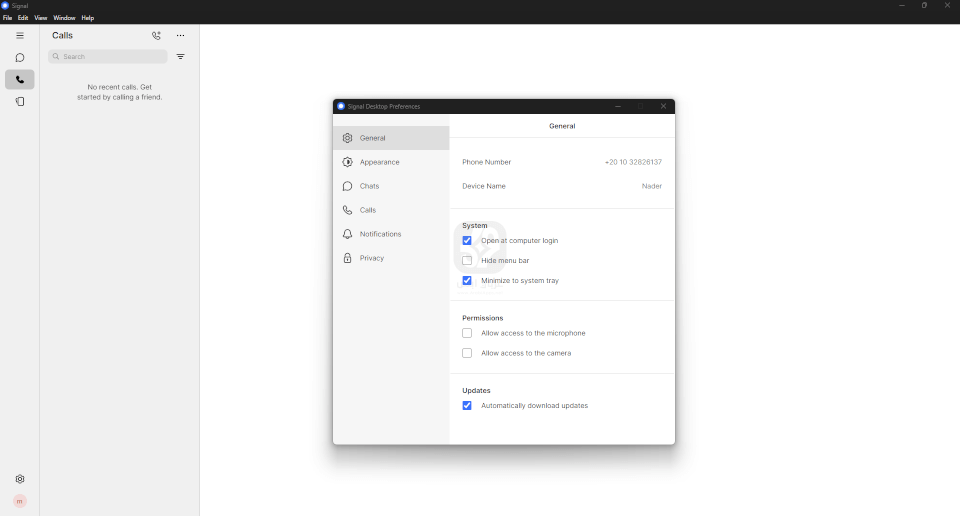Image resolution: width=960 pixels, height=516 pixels.
Task: Click the Calls phone icon in sidebar
Action: coord(19,80)
